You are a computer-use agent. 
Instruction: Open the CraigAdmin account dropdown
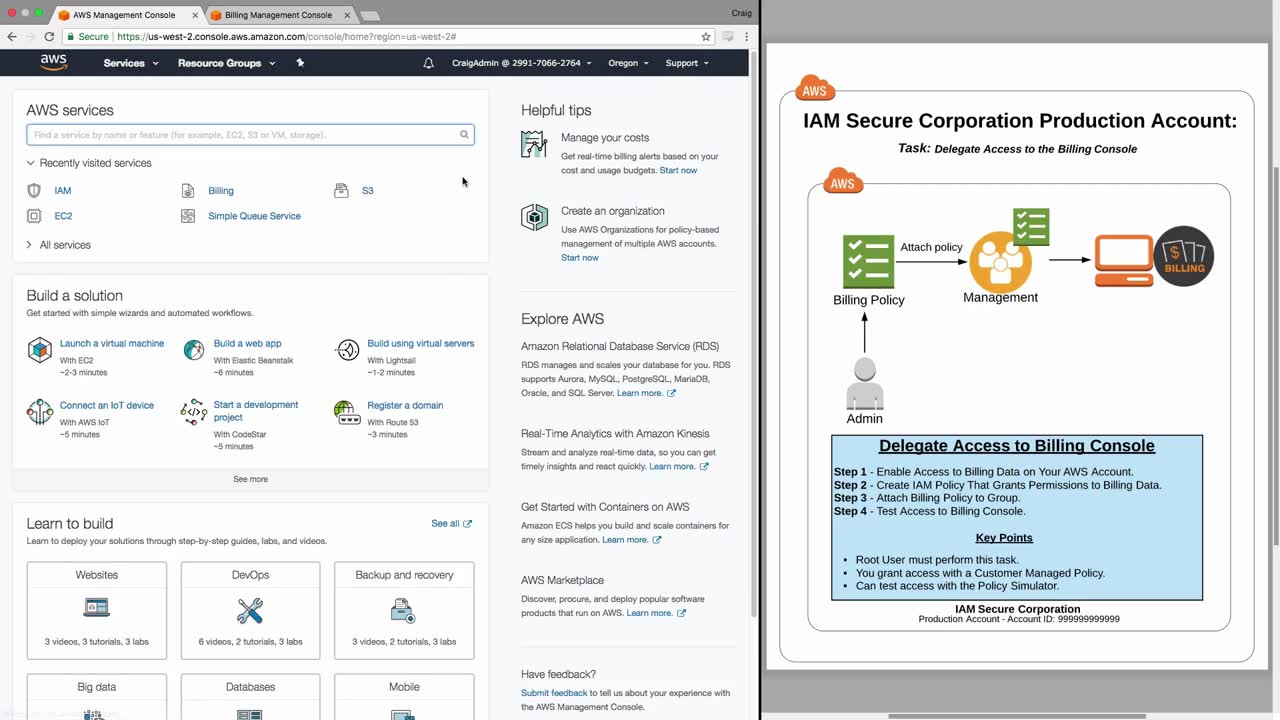(x=521, y=63)
